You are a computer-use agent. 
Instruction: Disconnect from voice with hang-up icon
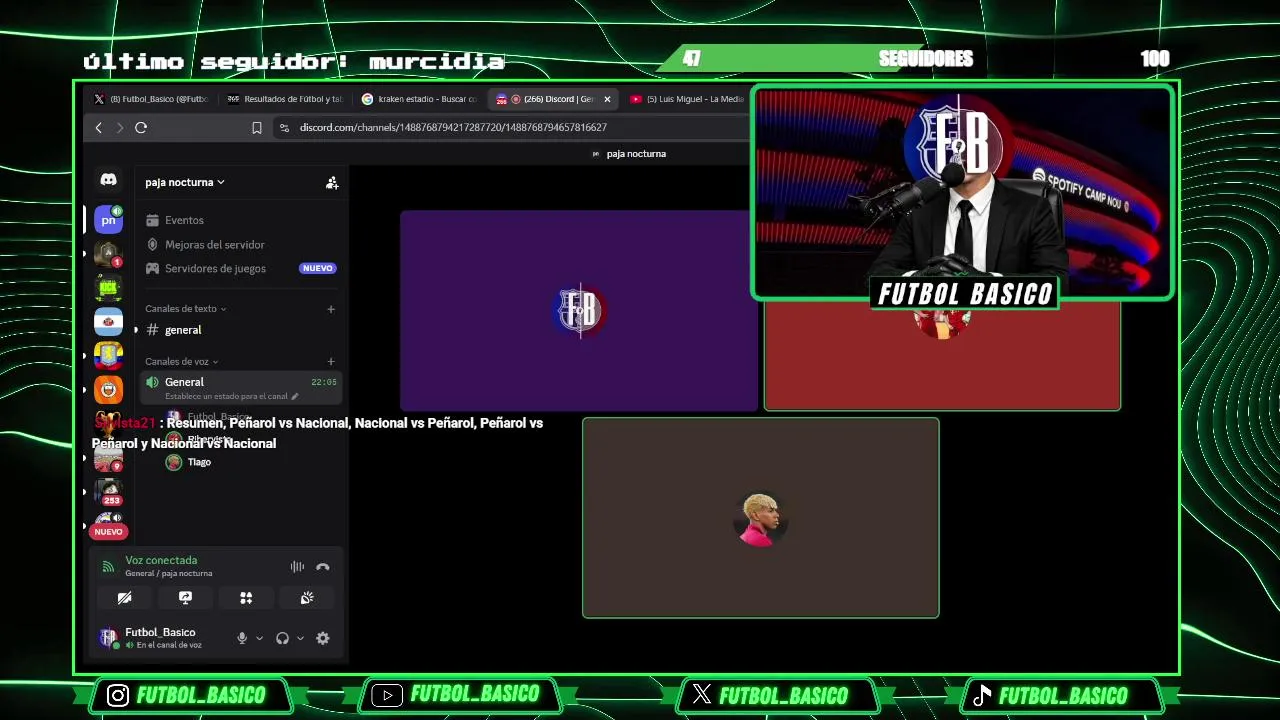click(x=322, y=567)
